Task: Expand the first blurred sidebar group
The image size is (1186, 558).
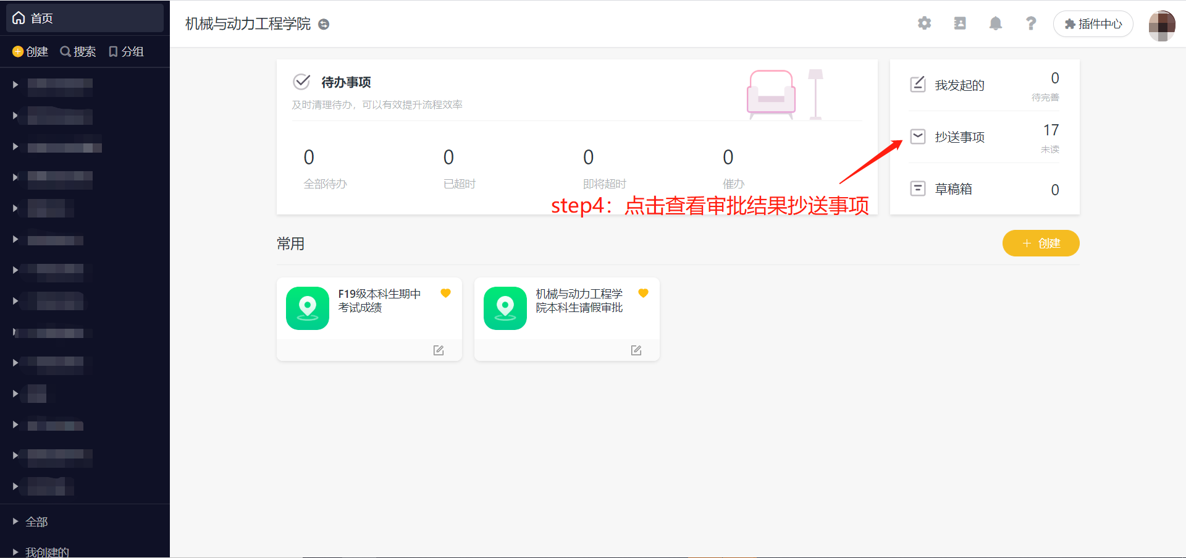Action: pyautogui.click(x=16, y=85)
